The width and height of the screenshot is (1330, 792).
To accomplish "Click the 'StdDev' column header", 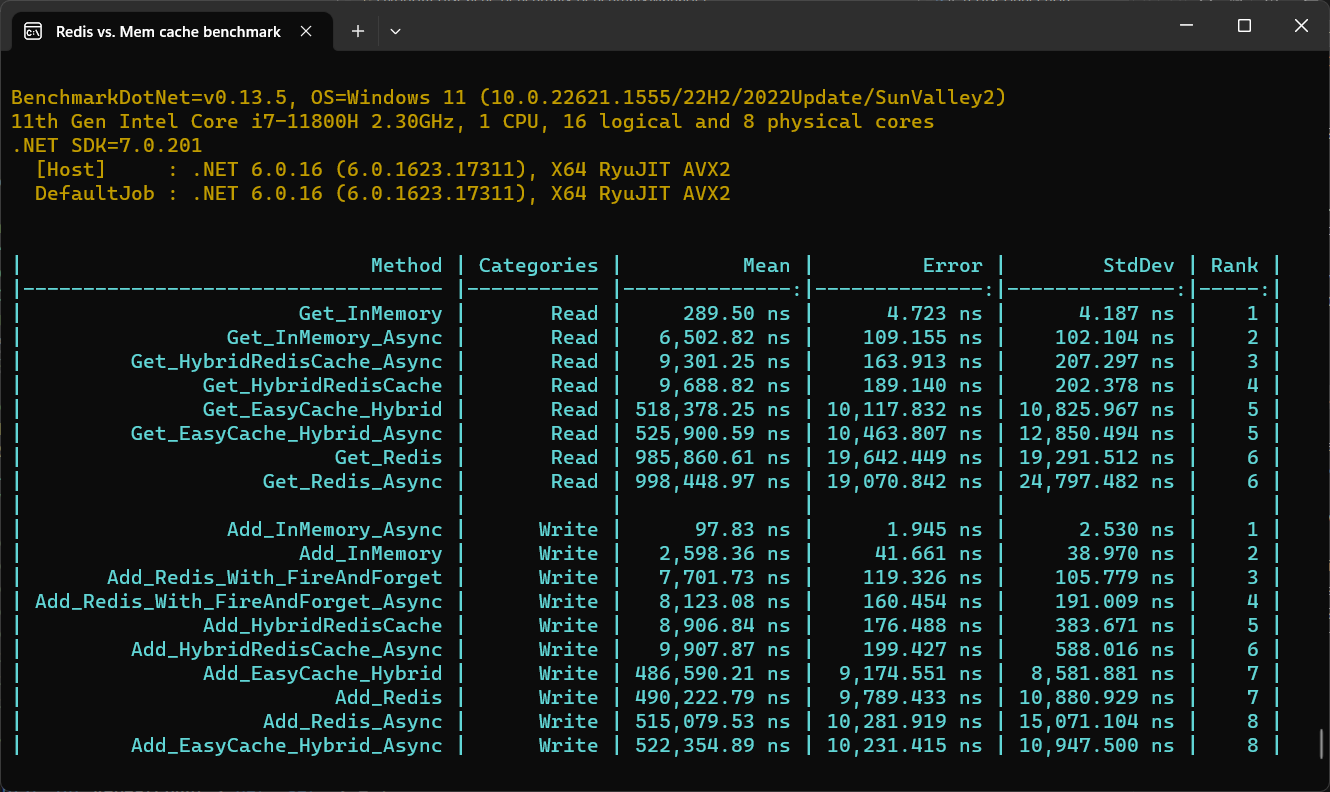I will coord(1138,265).
